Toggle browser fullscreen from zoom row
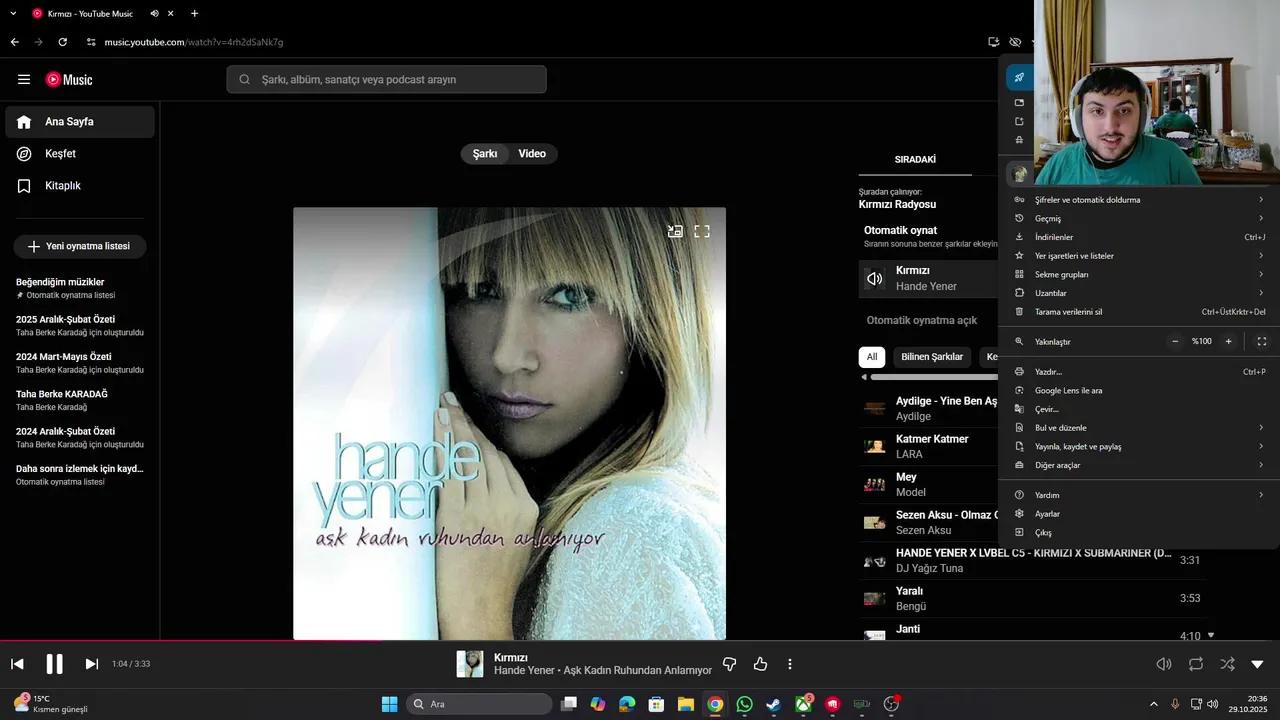Screen dimensions: 1280x720 1262,341
